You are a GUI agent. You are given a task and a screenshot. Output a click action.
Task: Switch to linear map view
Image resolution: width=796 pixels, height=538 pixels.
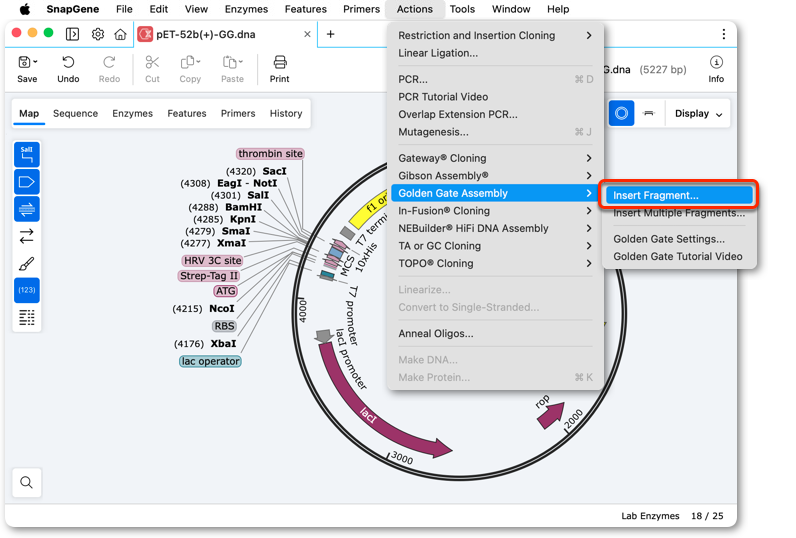pos(649,113)
